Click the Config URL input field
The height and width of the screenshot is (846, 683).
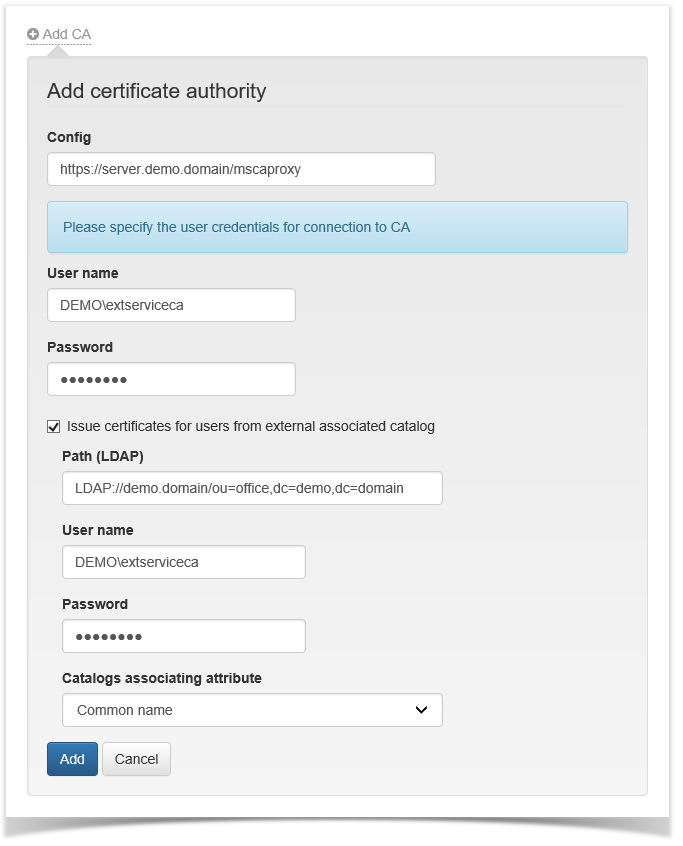click(x=241, y=169)
